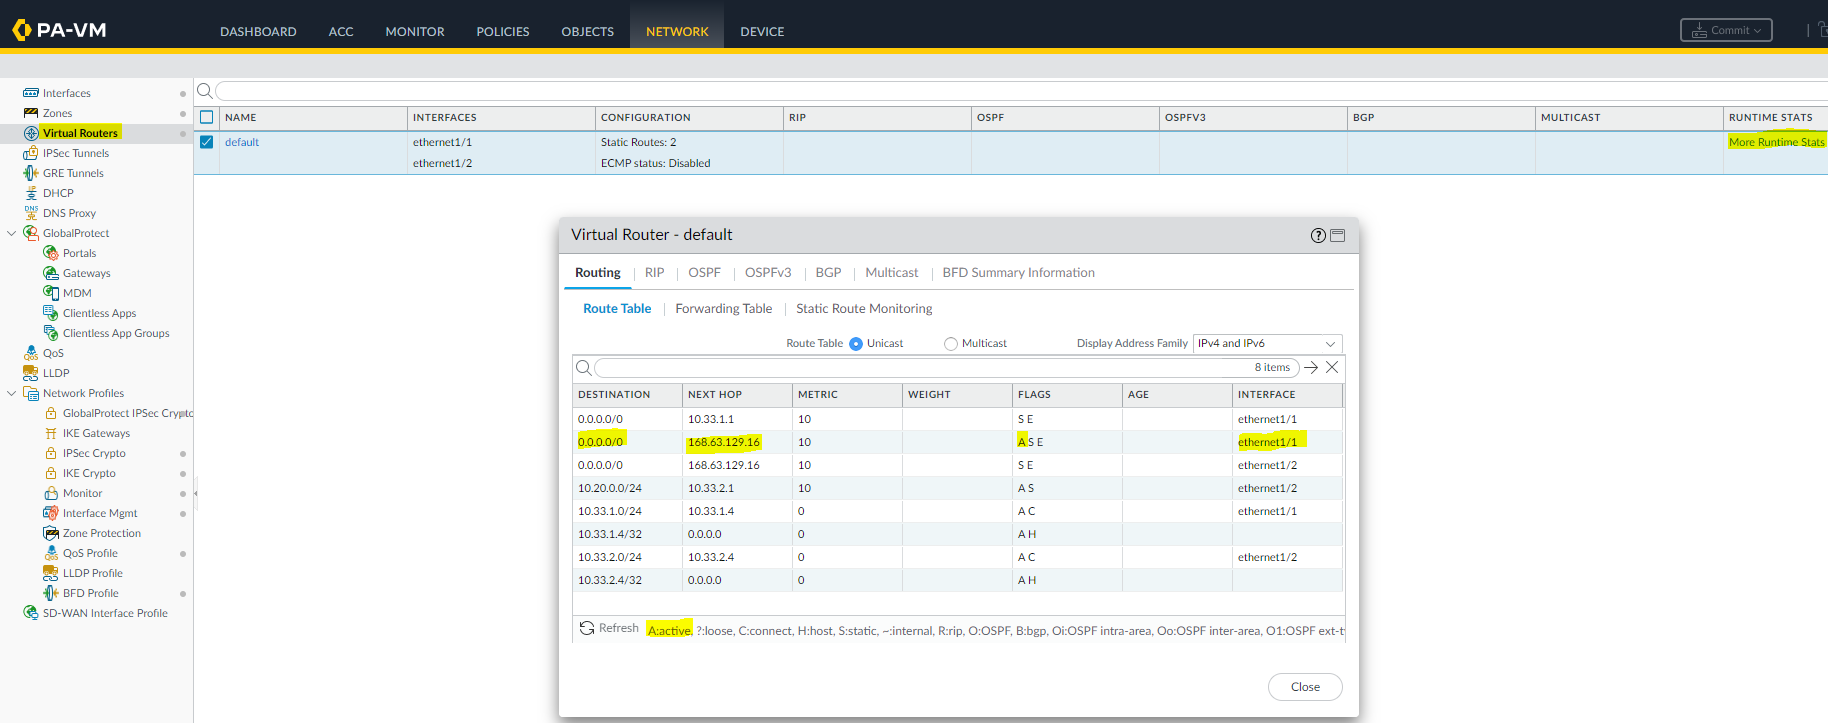Select the DNS Proxy sidebar item
This screenshot has height=723, width=1828.
click(x=69, y=213)
